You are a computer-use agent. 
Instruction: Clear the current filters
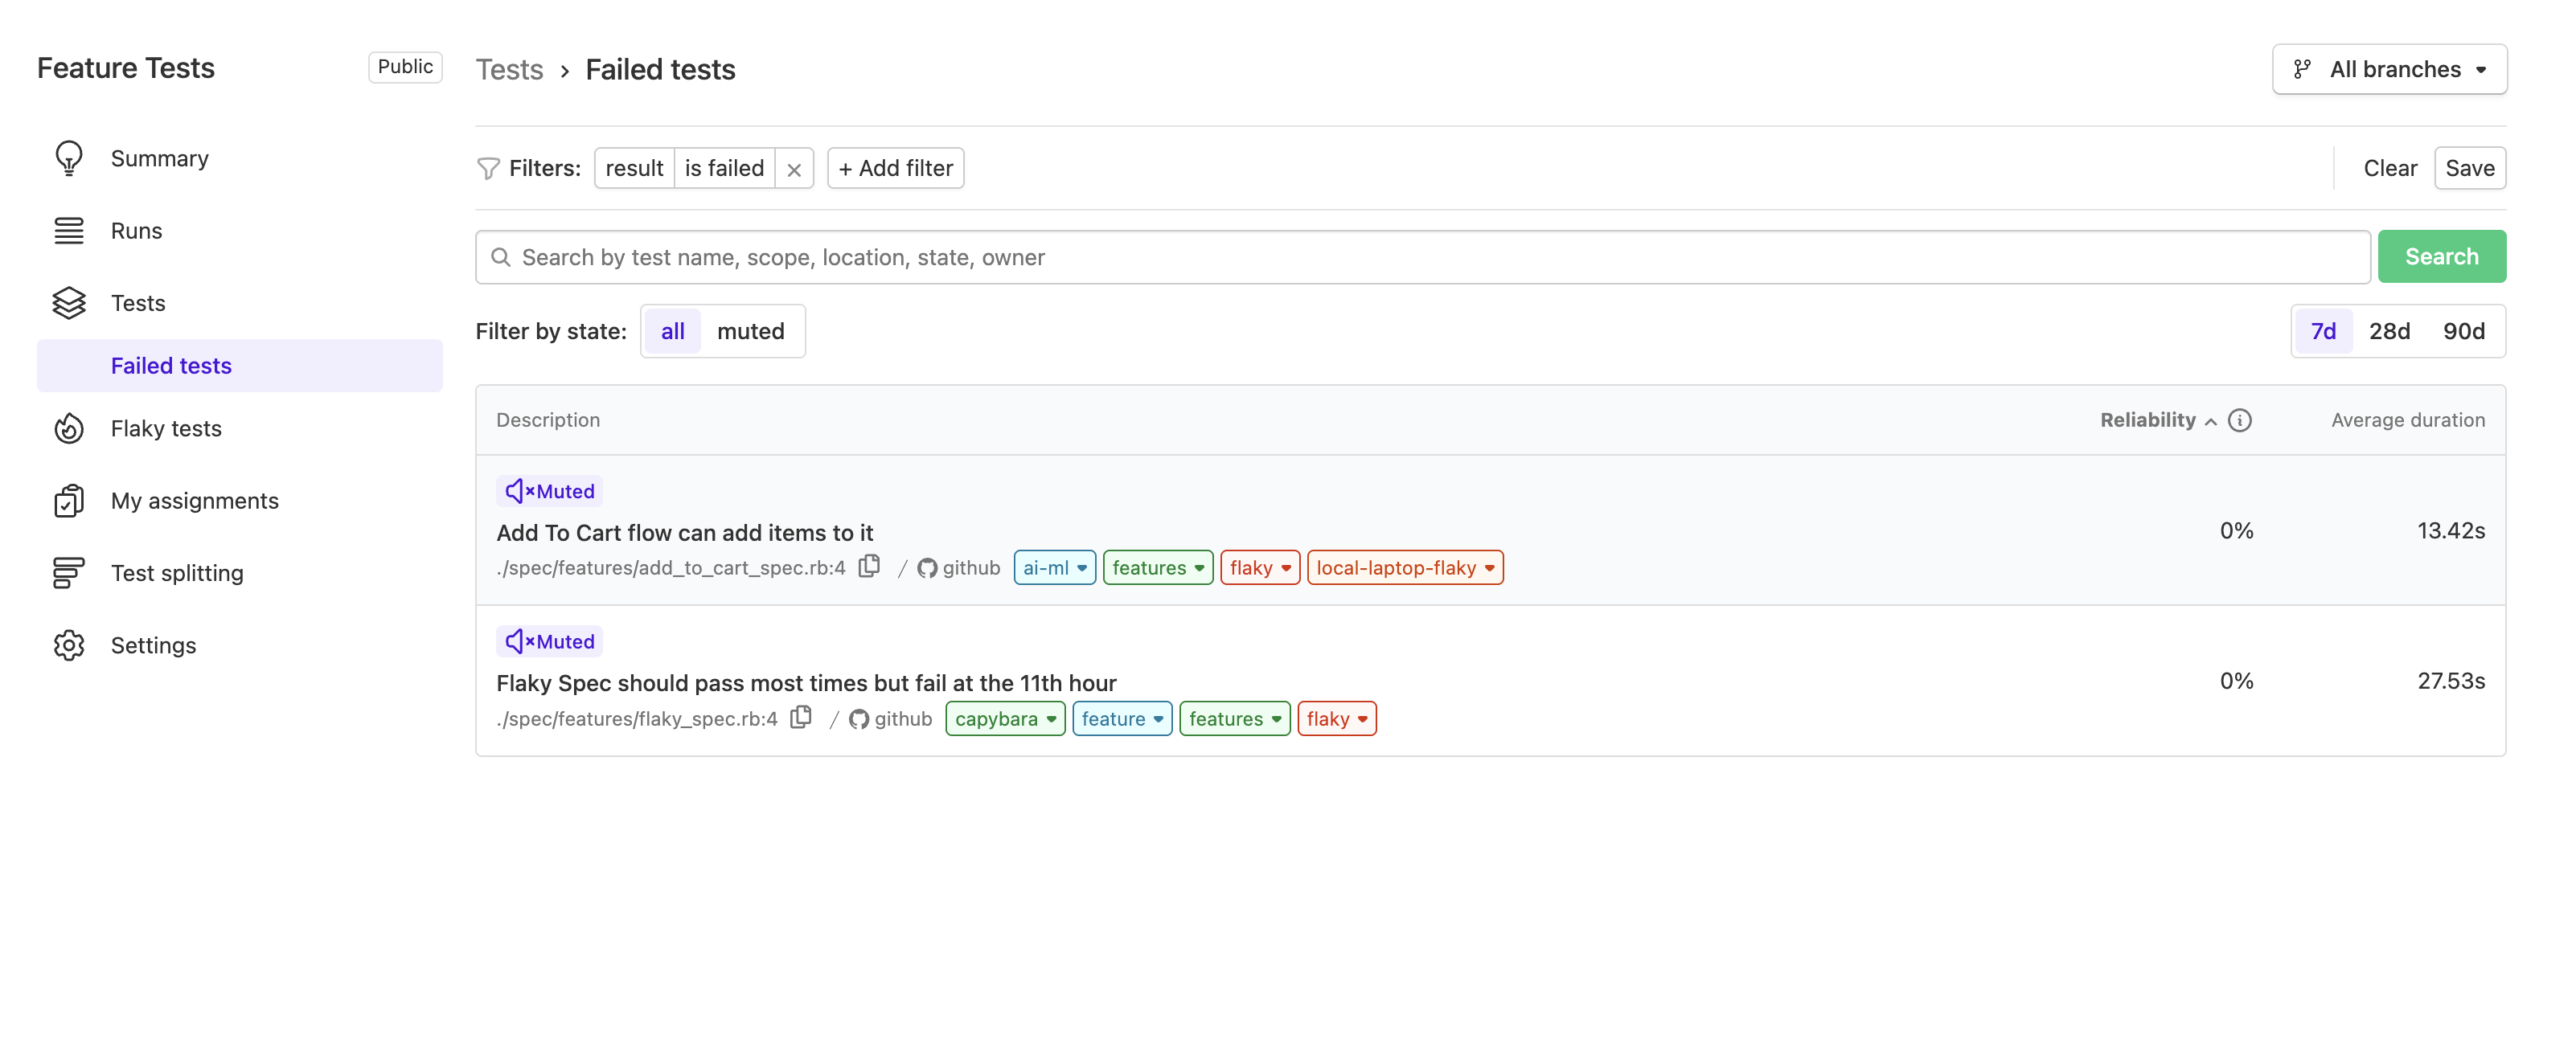pyautogui.click(x=2389, y=167)
